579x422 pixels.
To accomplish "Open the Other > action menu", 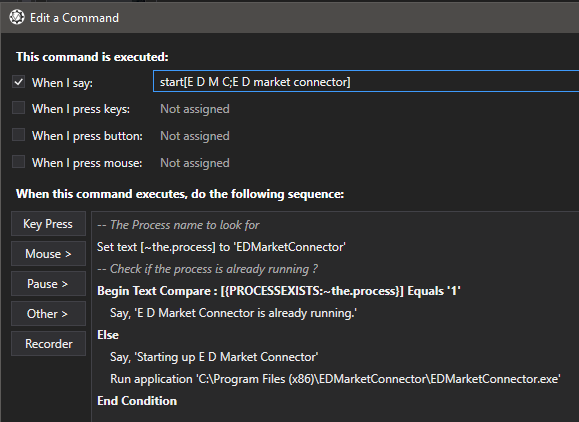I will coord(48,313).
